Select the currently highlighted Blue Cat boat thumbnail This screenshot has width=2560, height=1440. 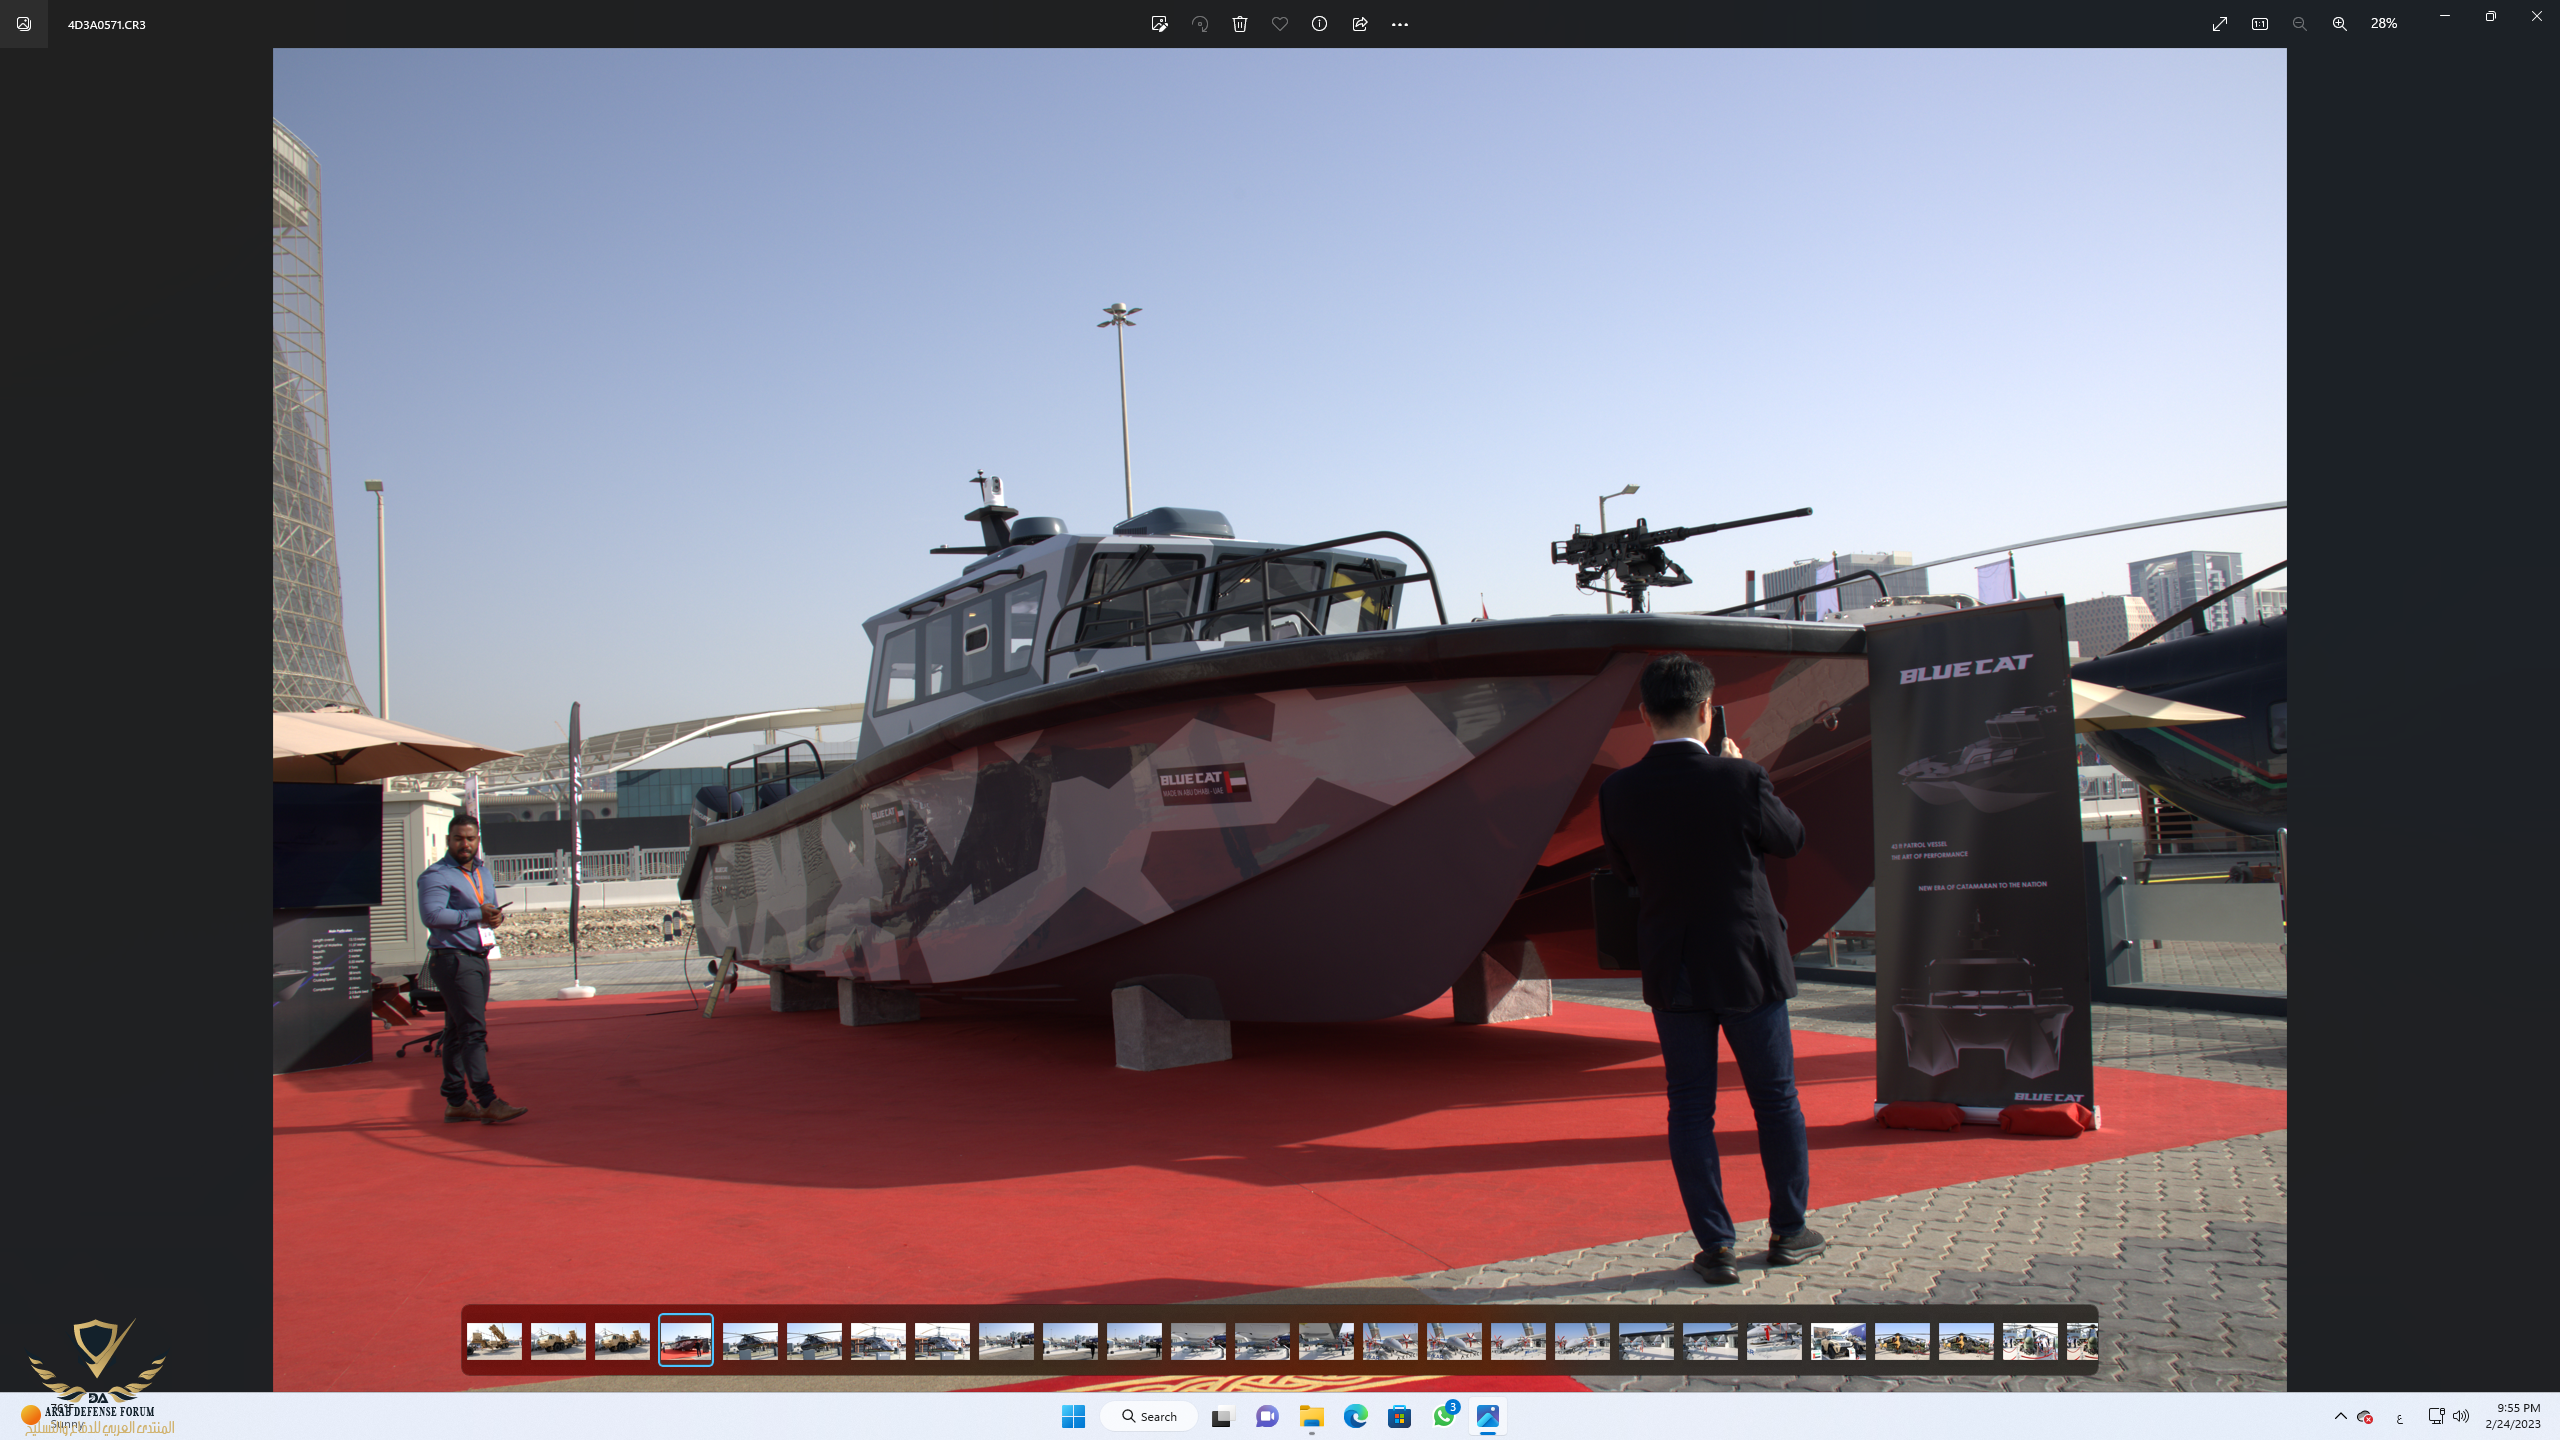point(686,1340)
